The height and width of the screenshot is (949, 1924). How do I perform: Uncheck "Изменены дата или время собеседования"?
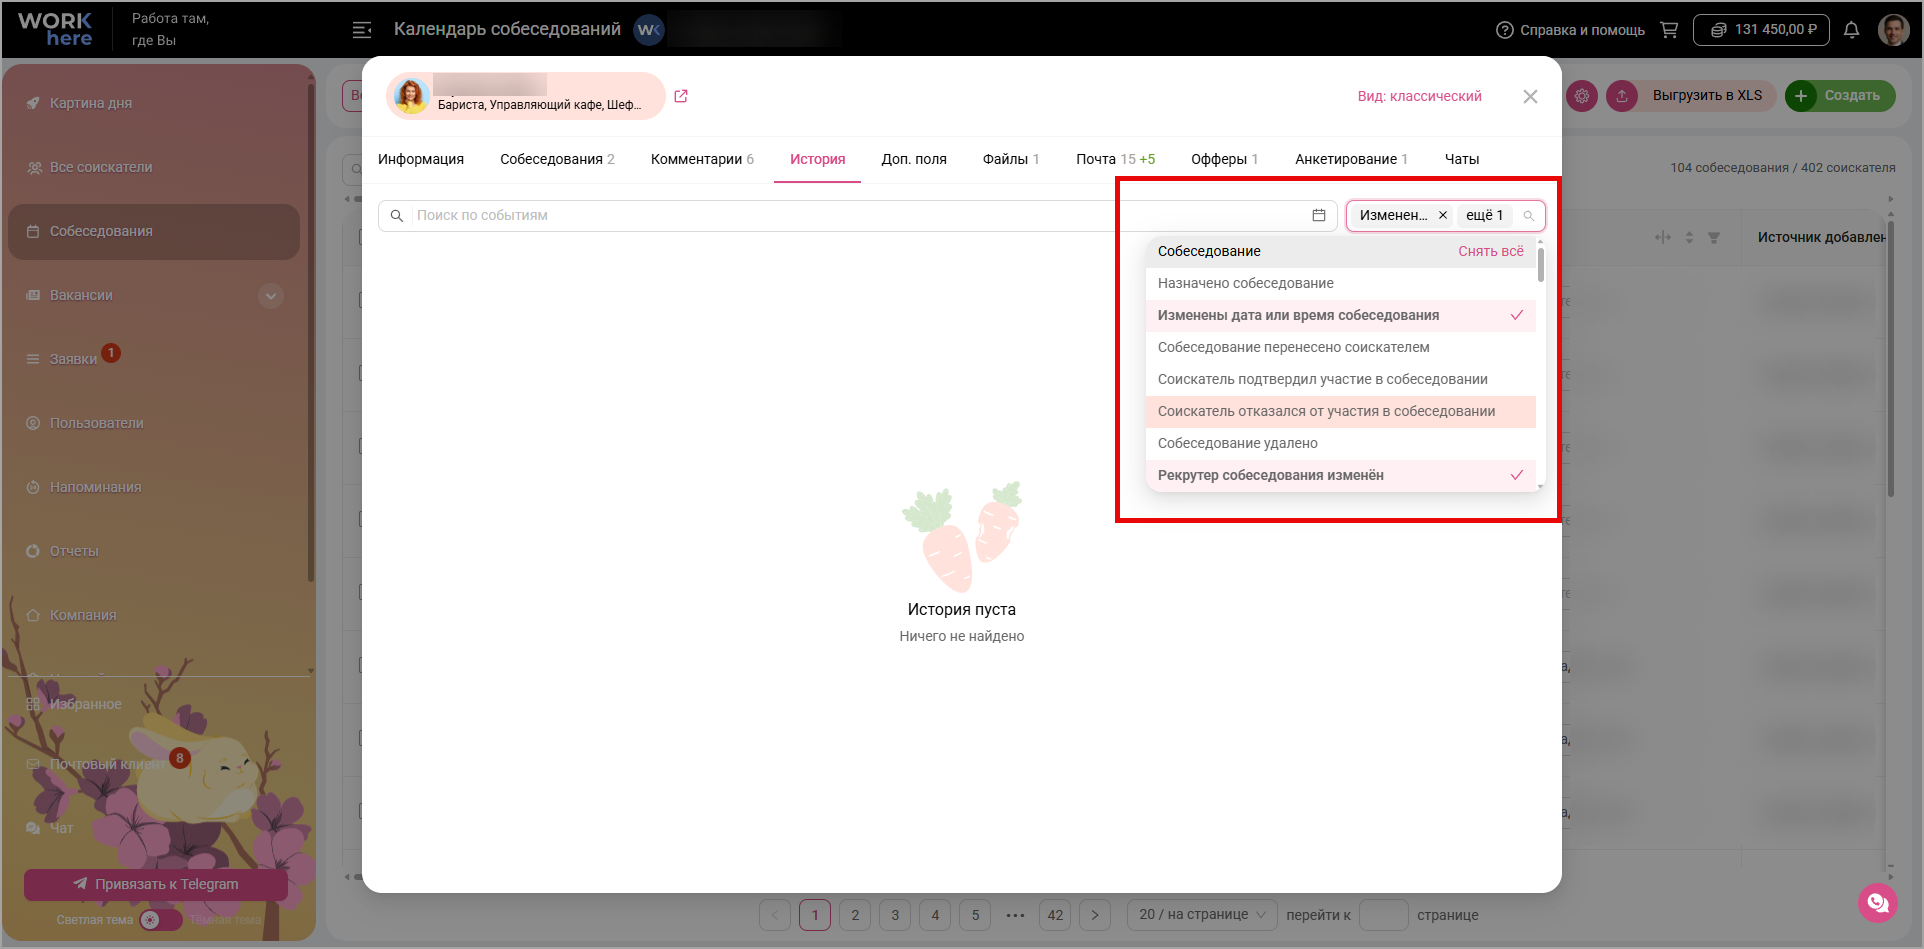(1340, 315)
